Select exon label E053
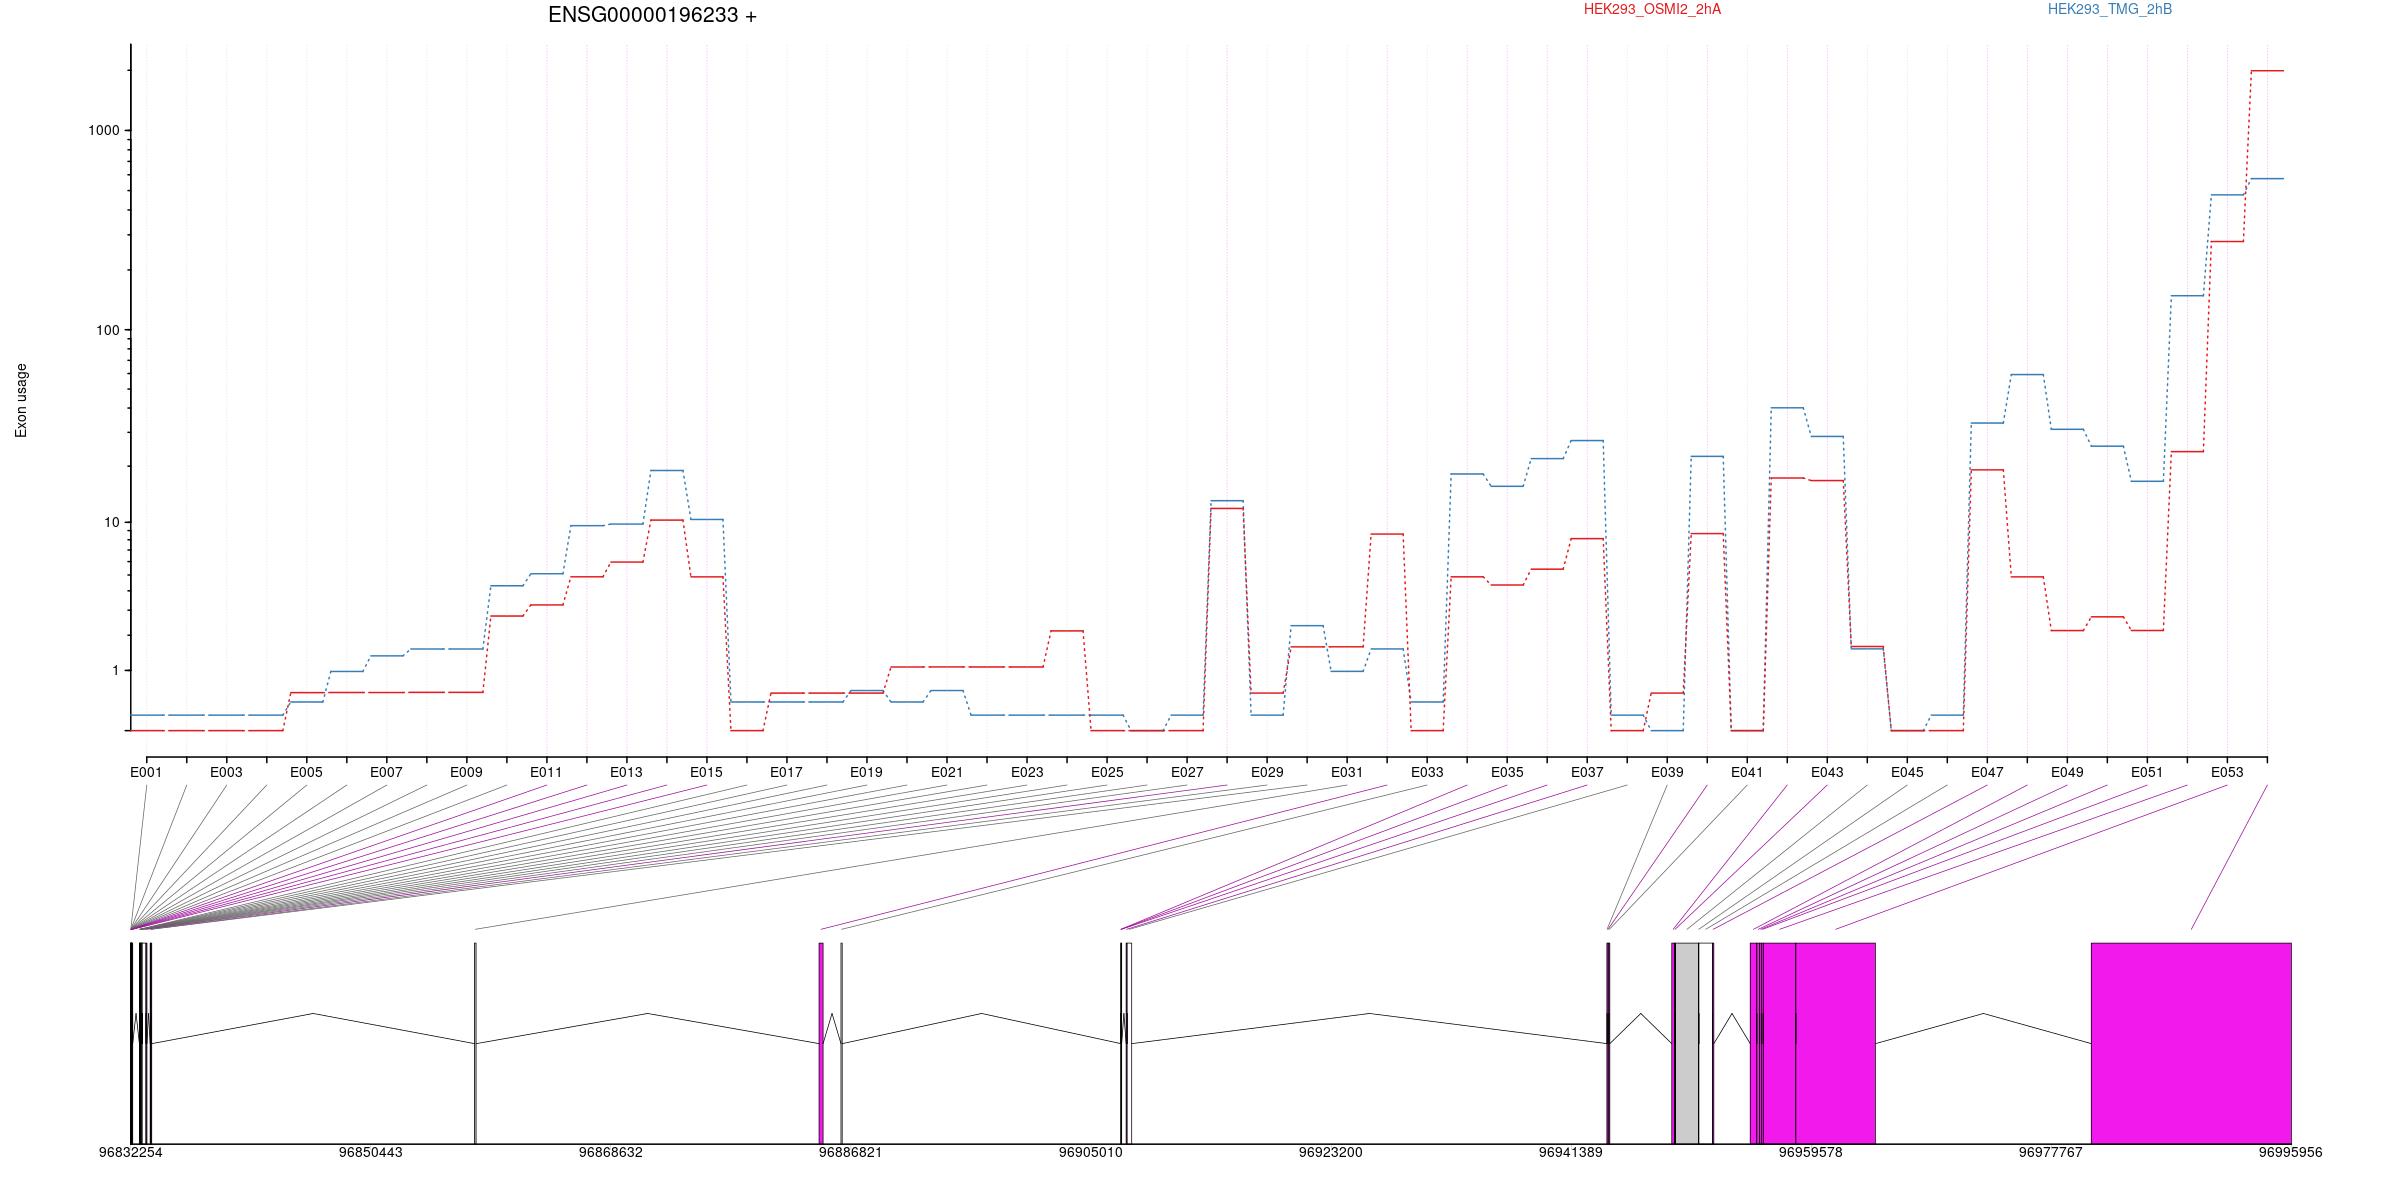The height and width of the screenshot is (1200, 2400). (x=2227, y=772)
